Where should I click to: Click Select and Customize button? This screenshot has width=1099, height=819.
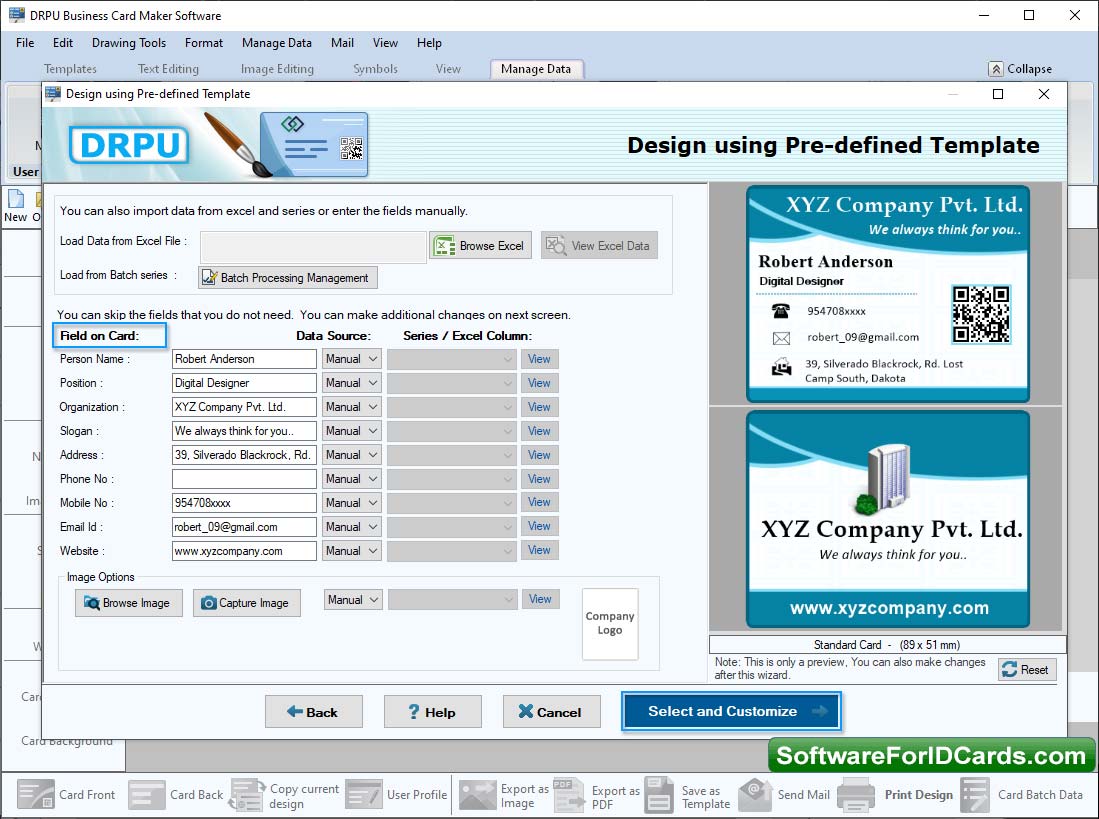pos(731,712)
